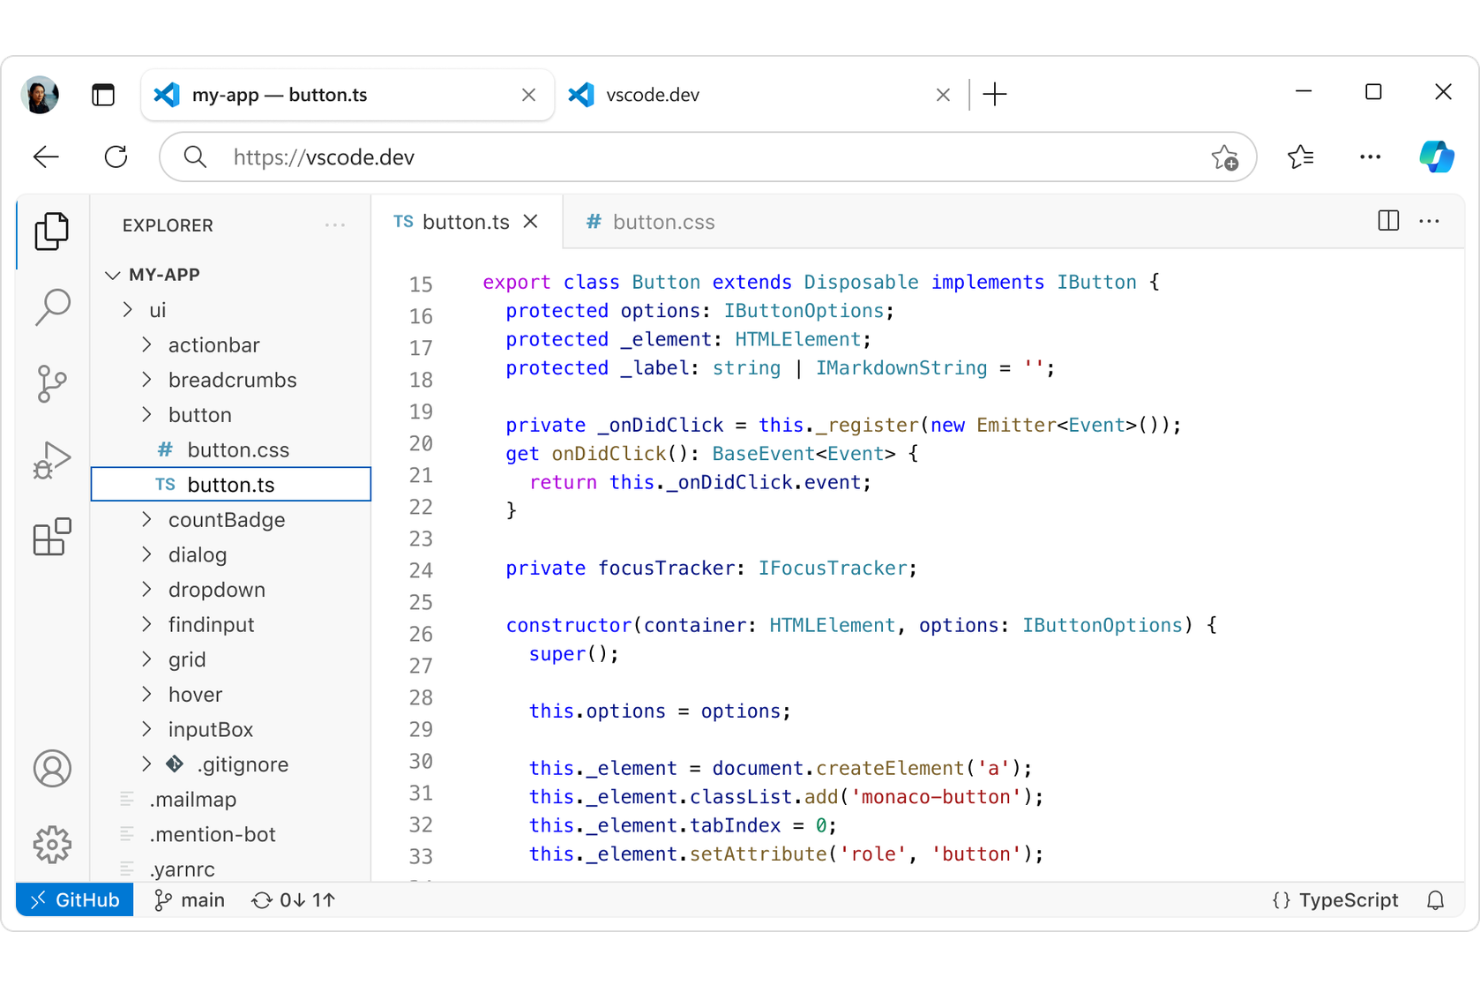This screenshot has height=987, width=1480.
Task: Expand the countBadge folder
Action: click(x=147, y=520)
